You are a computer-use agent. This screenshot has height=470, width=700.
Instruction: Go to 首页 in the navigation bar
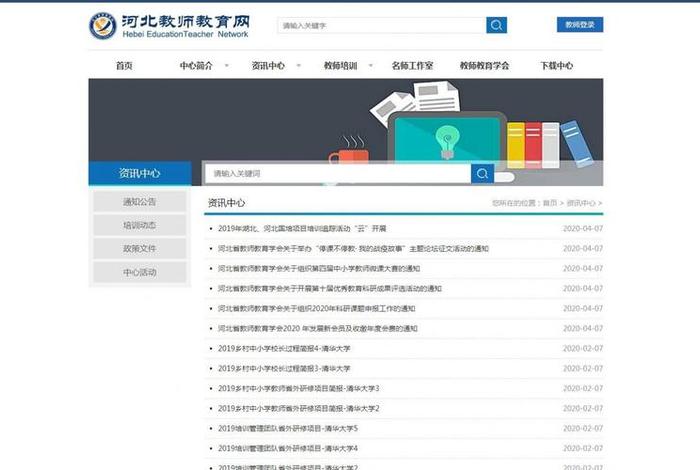tap(124, 66)
